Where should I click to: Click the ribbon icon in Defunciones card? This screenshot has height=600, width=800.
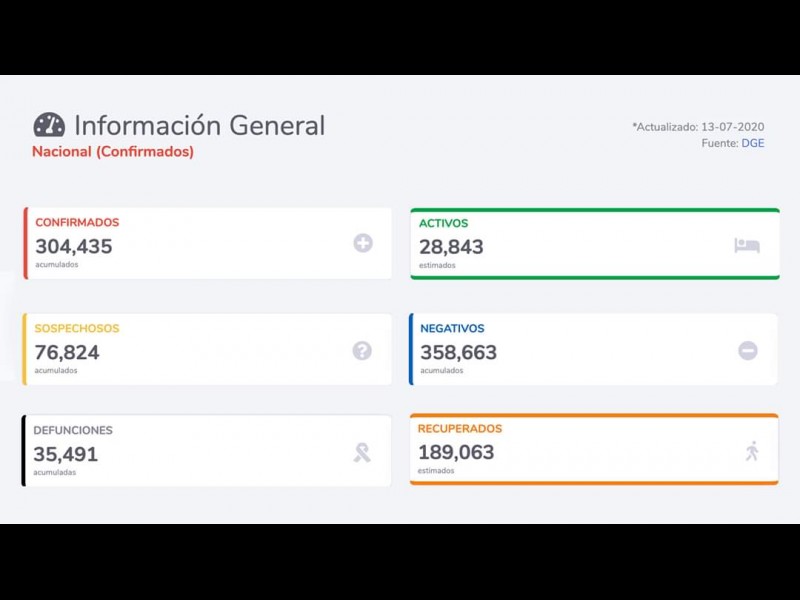point(362,453)
